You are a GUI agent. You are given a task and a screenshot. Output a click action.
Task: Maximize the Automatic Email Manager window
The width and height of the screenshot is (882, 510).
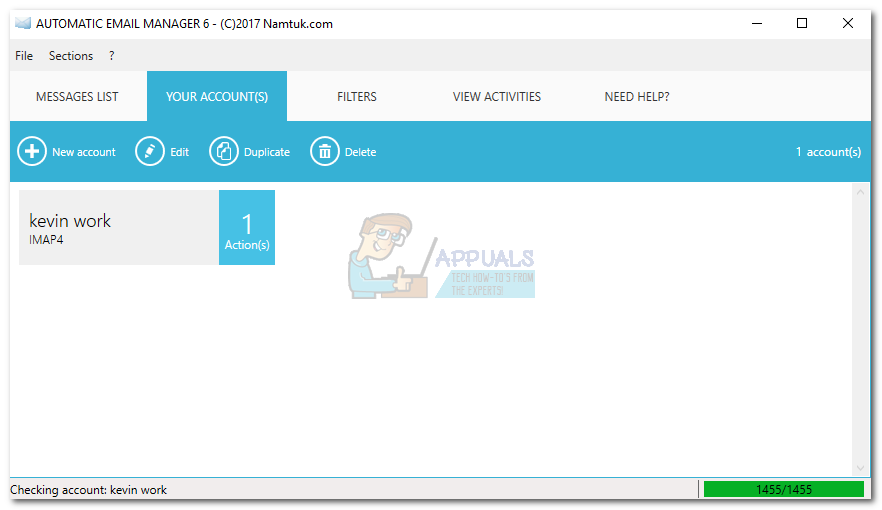click(x=802, y=23)
